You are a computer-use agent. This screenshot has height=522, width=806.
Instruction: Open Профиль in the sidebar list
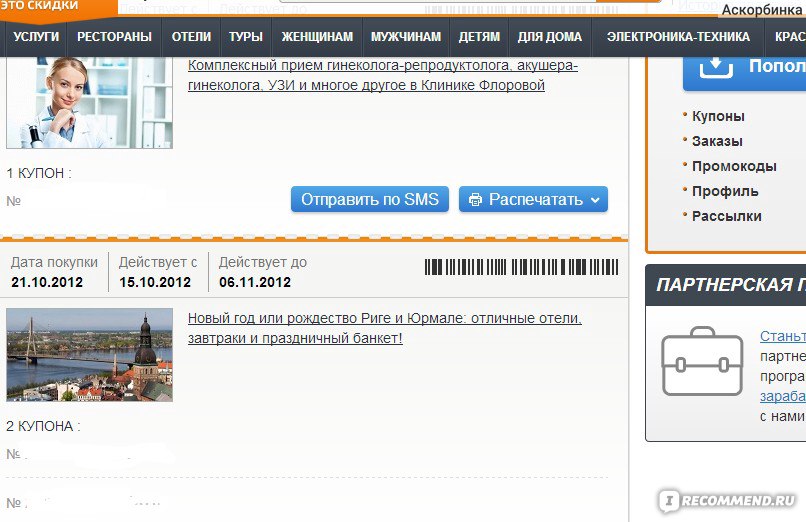(725, 191)
